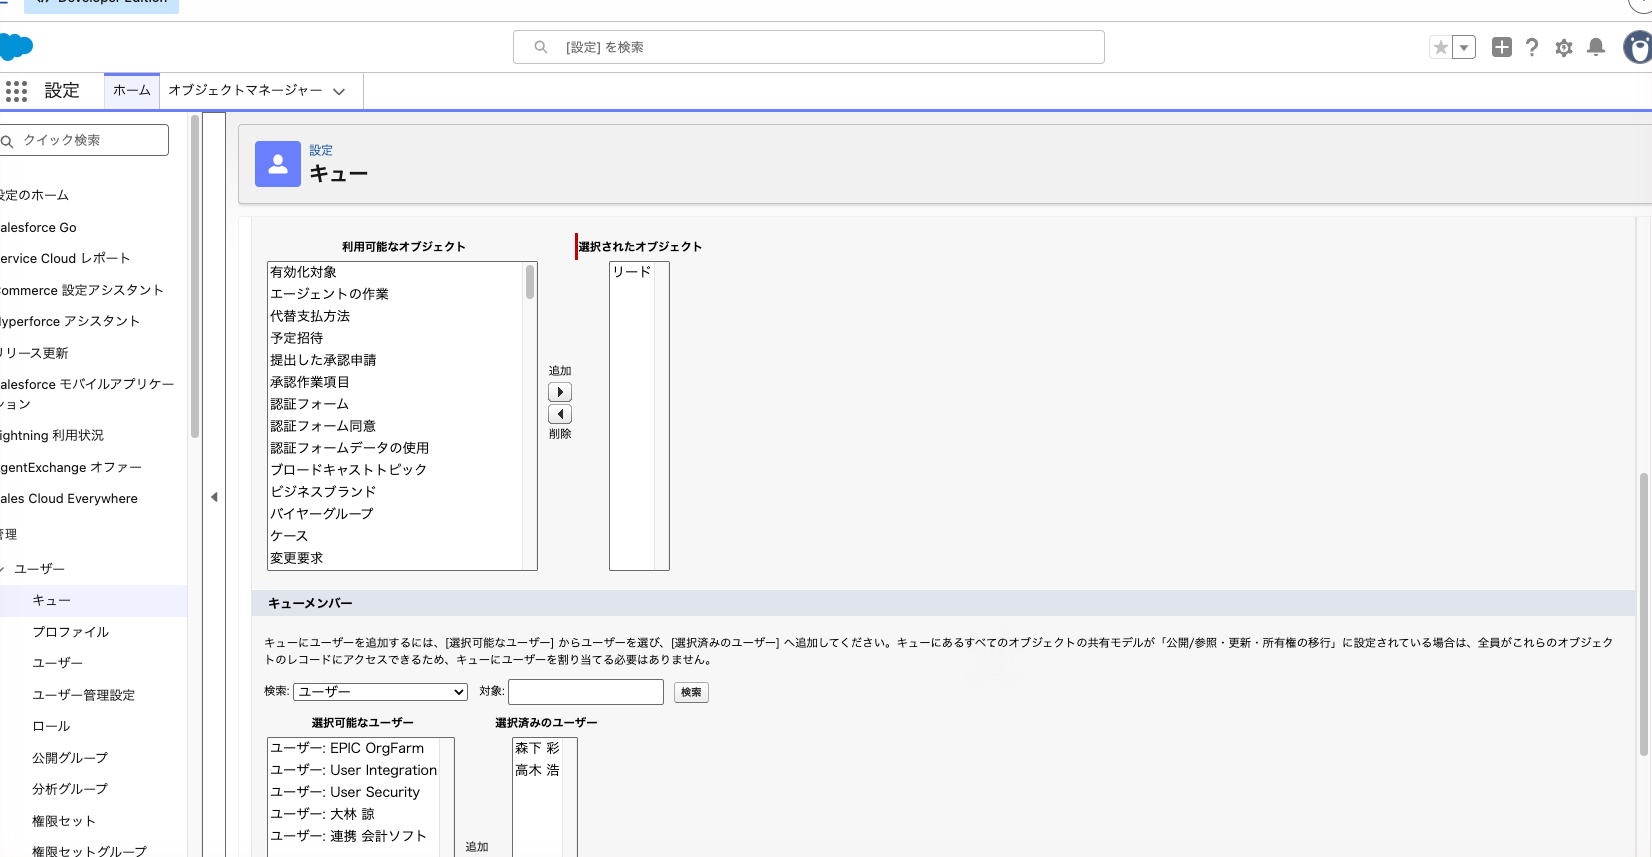Open the favorites list dropdown arrow
The width and height of the screenshot is (1652, 857).
(x=1464, y=47)
